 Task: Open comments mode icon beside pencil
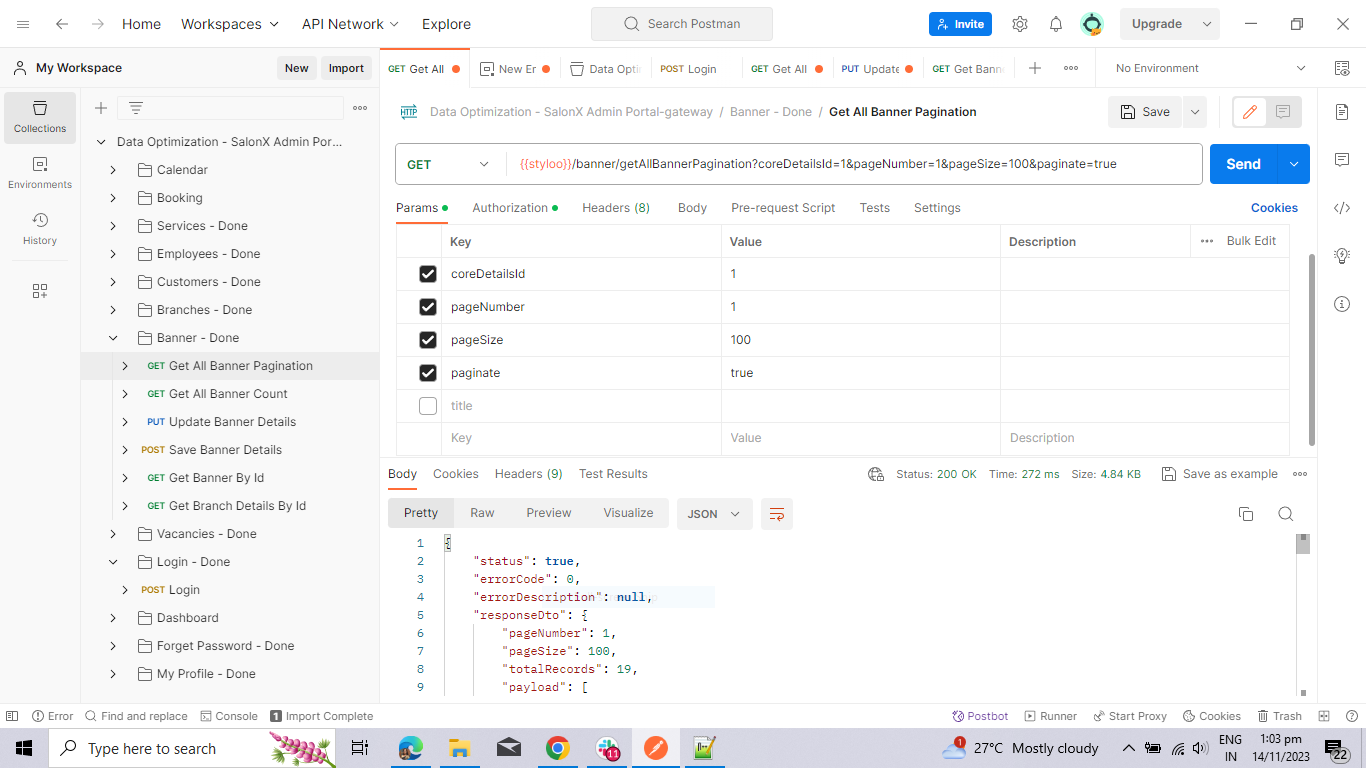1284,112
